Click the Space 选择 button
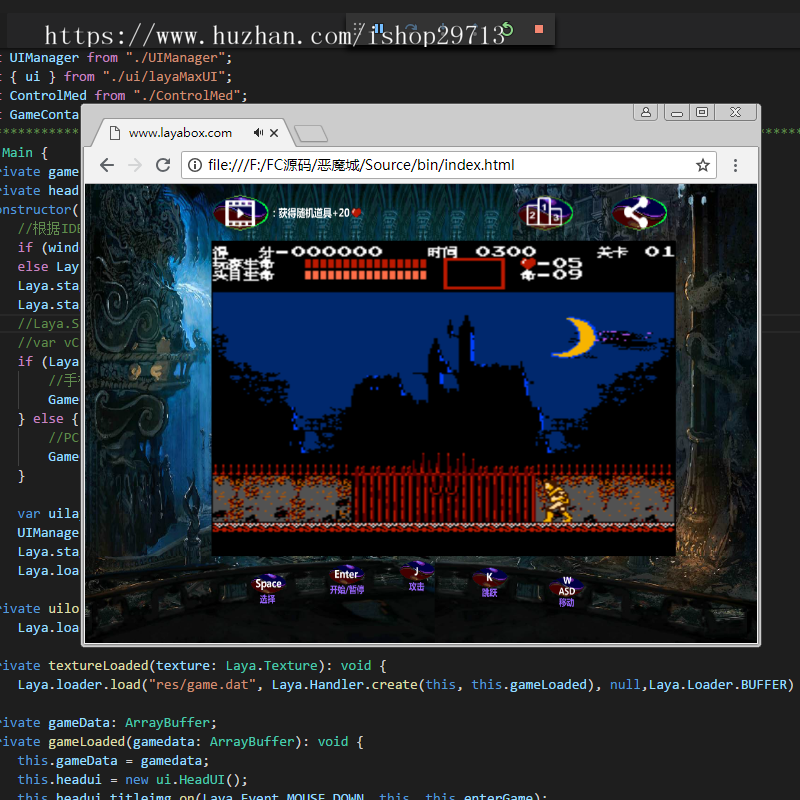800x800 pixels. click(268, 589)
